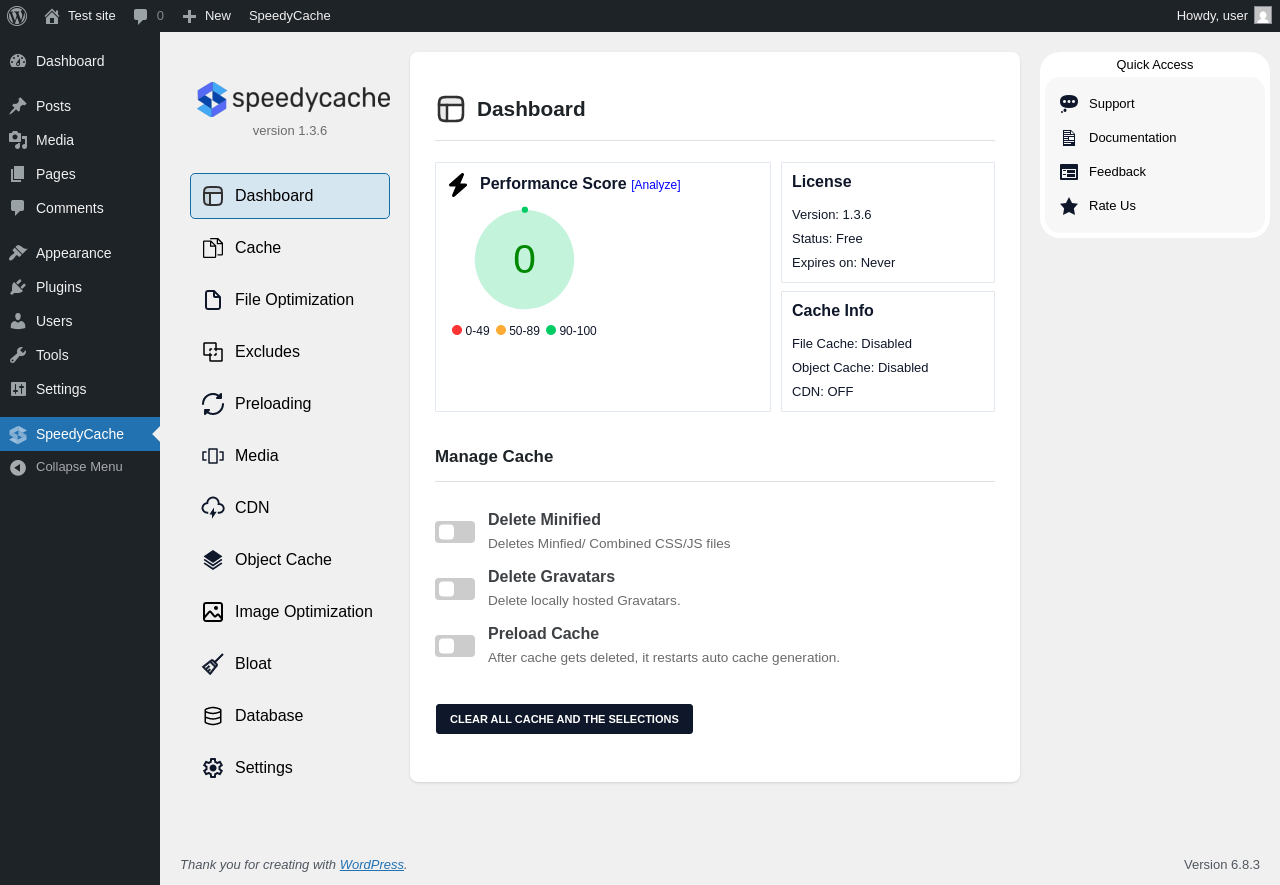Viewport: 1280px width, 885px height.
Task: Toggle the Preload Cache option
Action: coord(455,646)
